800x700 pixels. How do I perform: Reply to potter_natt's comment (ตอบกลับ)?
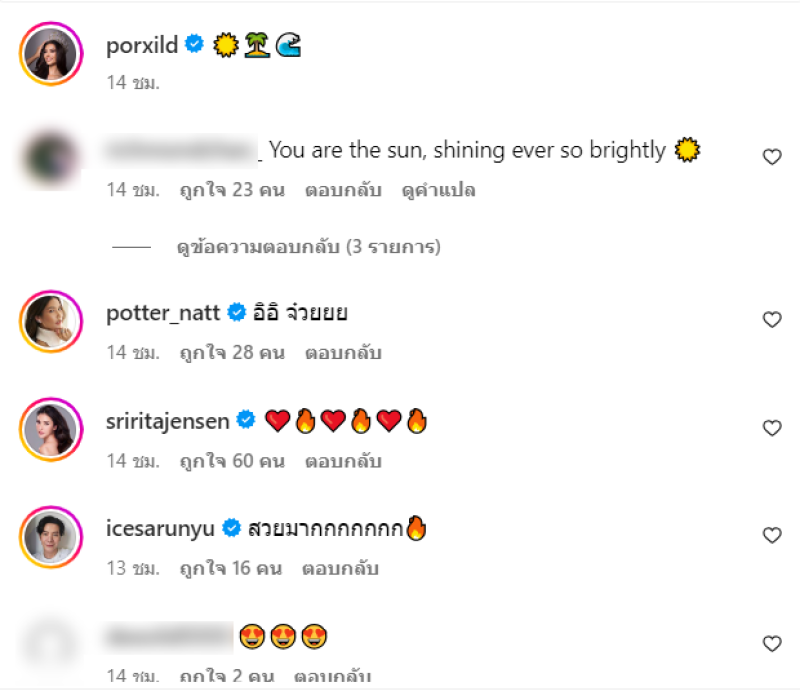click(343, 352)
